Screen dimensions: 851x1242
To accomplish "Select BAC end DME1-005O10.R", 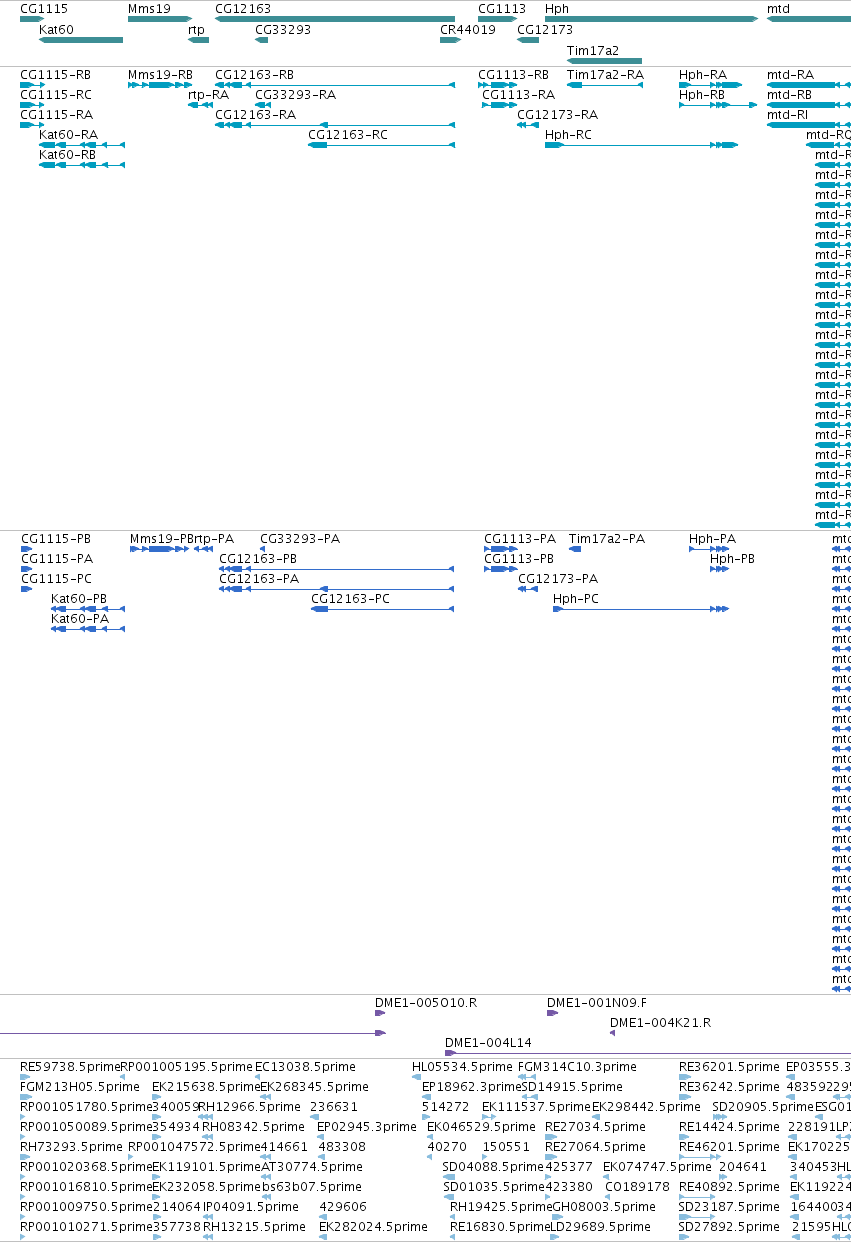I will (x=426, y=1003).
